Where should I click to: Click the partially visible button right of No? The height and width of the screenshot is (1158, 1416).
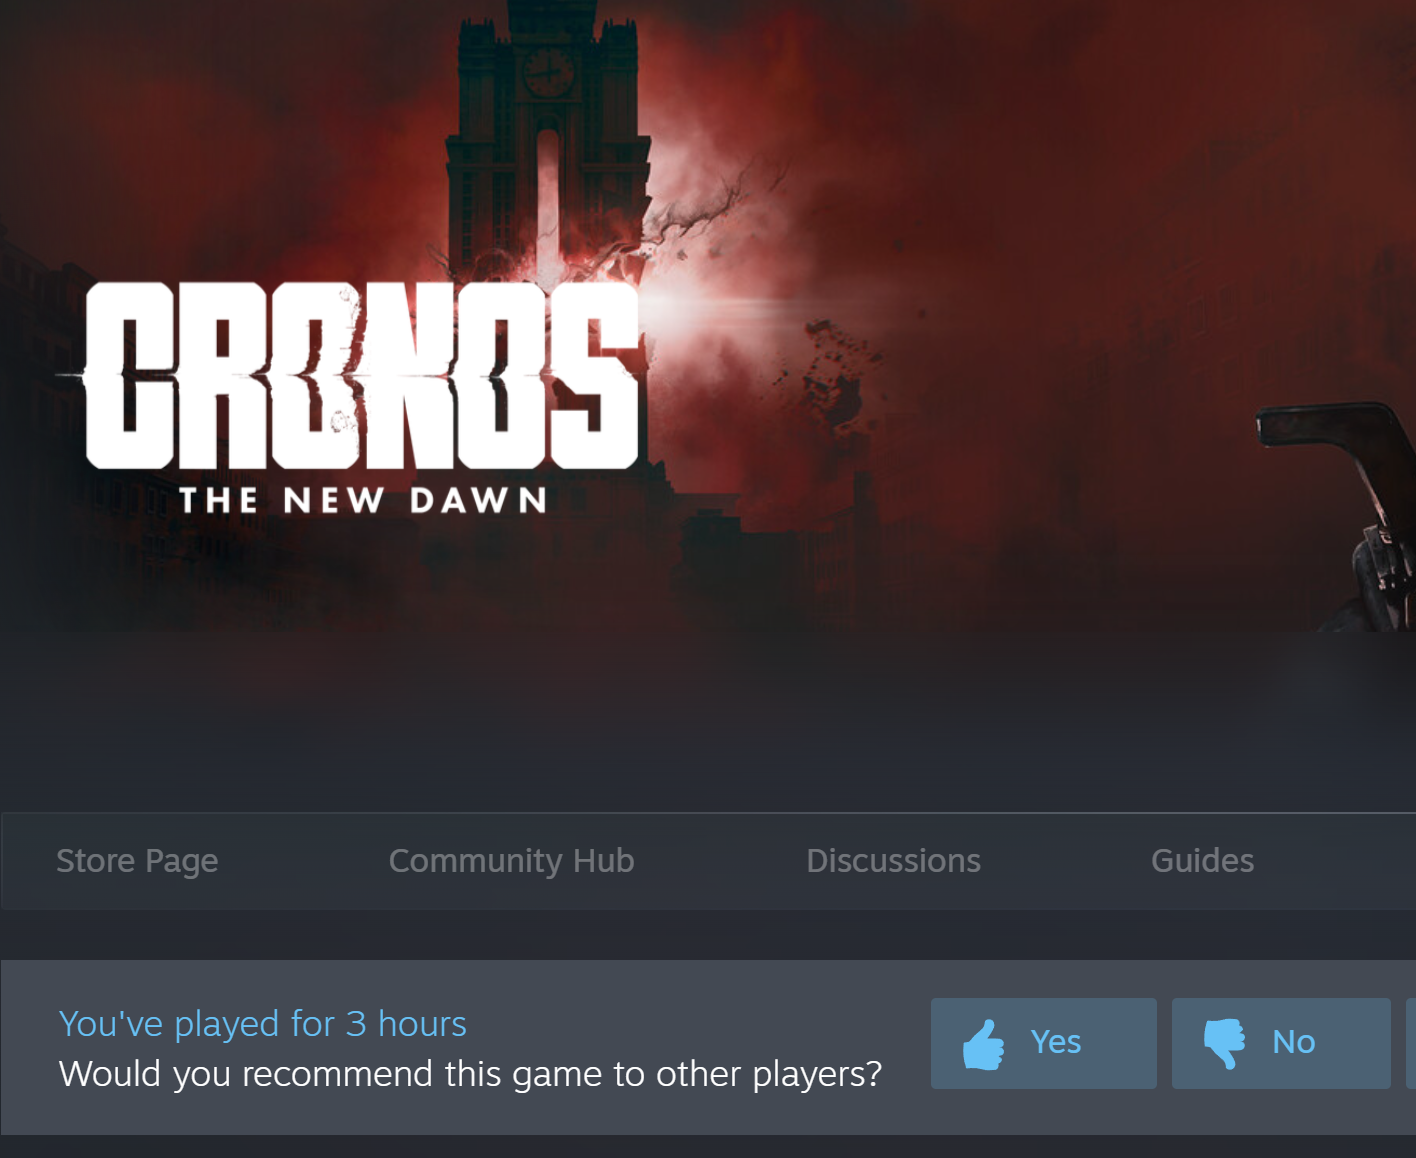(x=1411, y=1043)
